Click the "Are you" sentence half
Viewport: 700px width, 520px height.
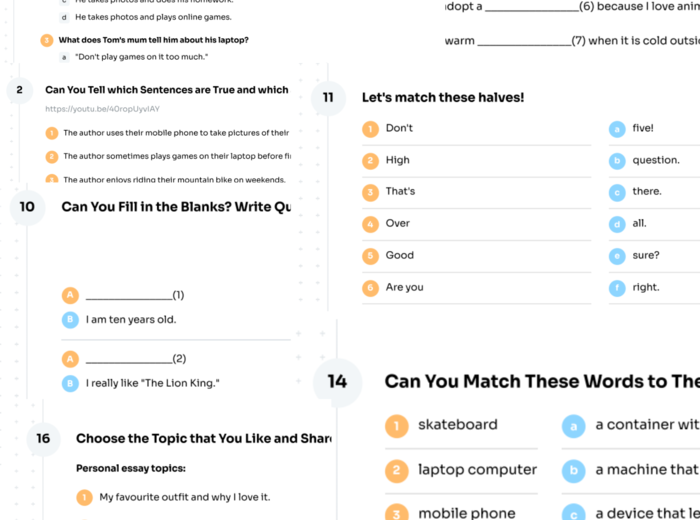(404, 288)
